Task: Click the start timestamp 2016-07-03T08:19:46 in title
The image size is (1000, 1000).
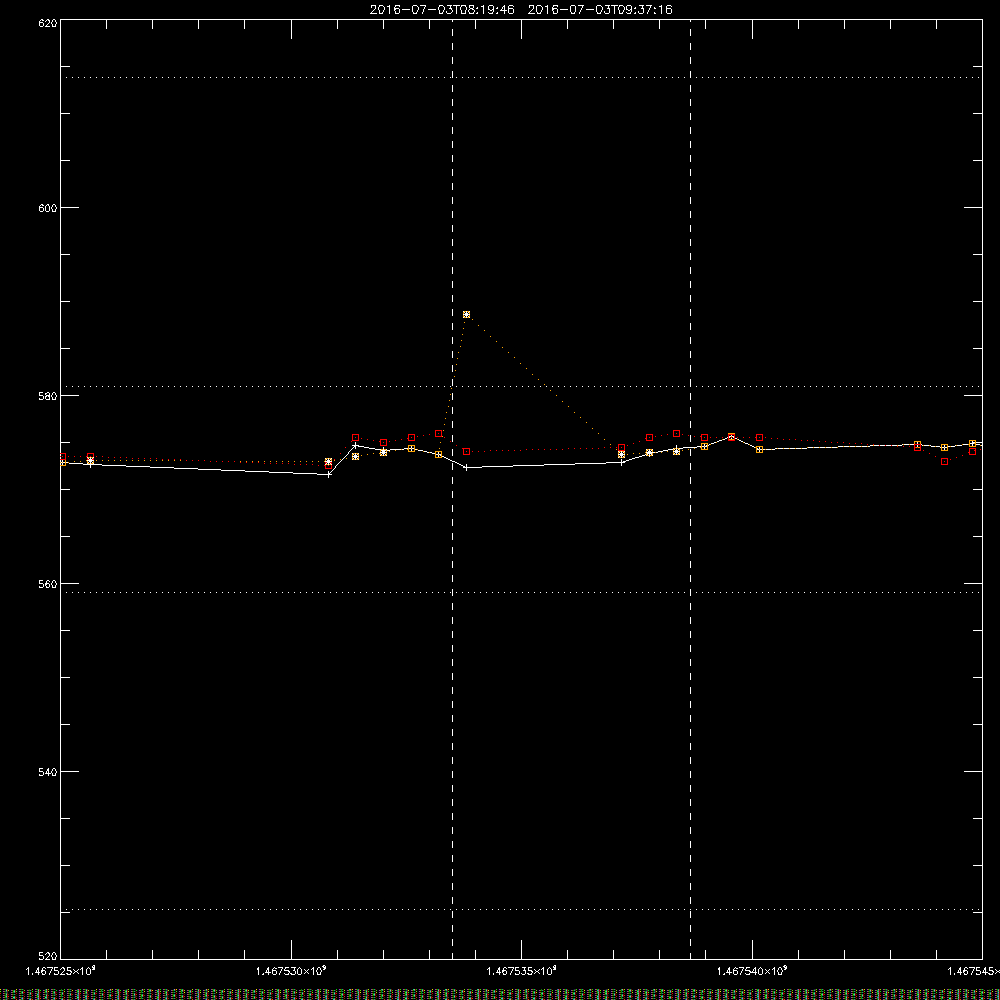Action: click(x=442, y=10)
